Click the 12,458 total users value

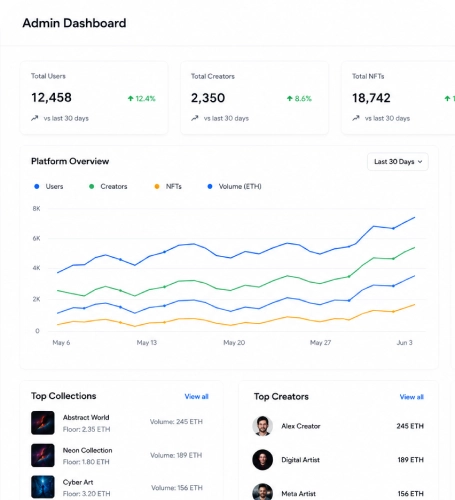[x=51, y=98]
